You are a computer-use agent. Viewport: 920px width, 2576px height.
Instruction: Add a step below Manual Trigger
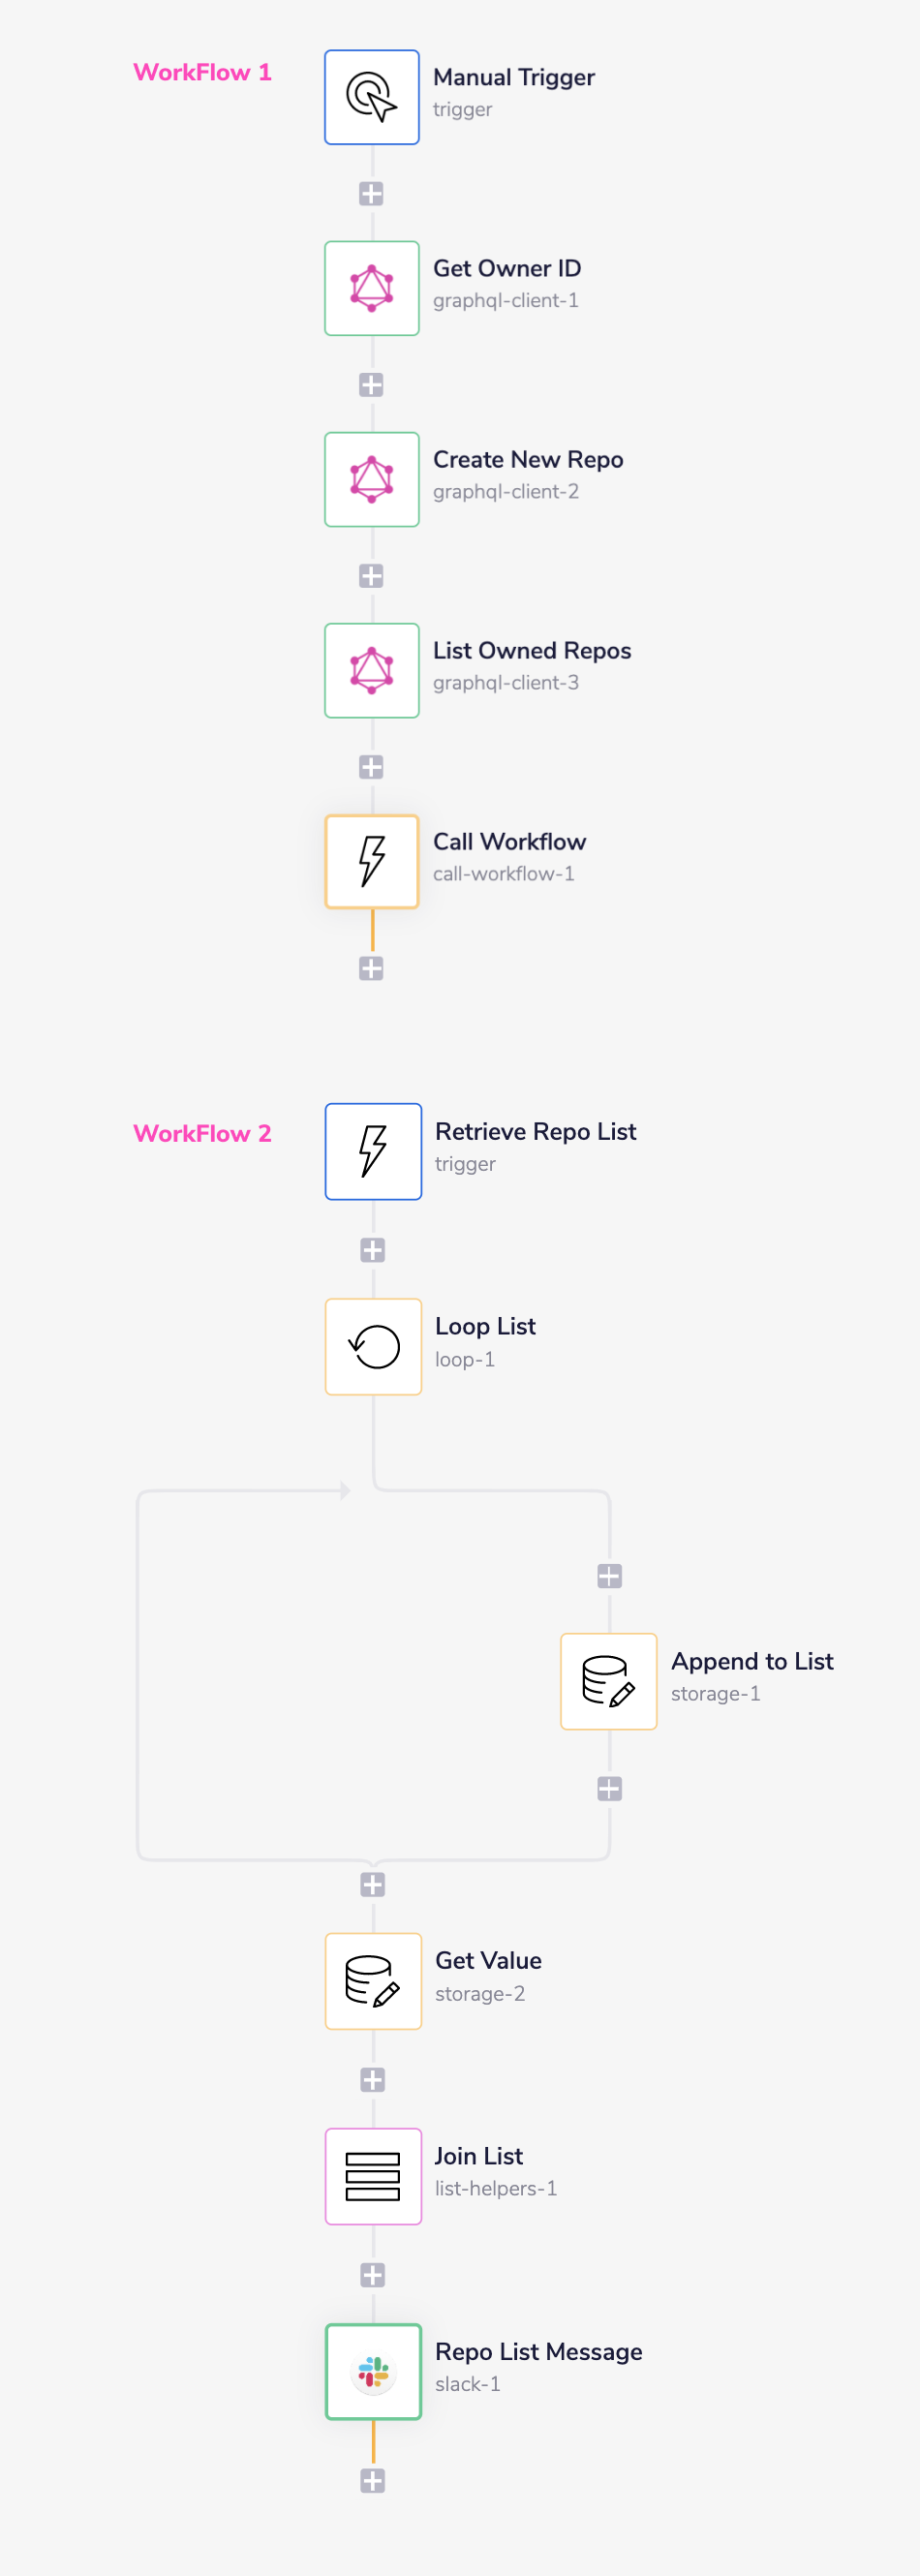point(371,193)
